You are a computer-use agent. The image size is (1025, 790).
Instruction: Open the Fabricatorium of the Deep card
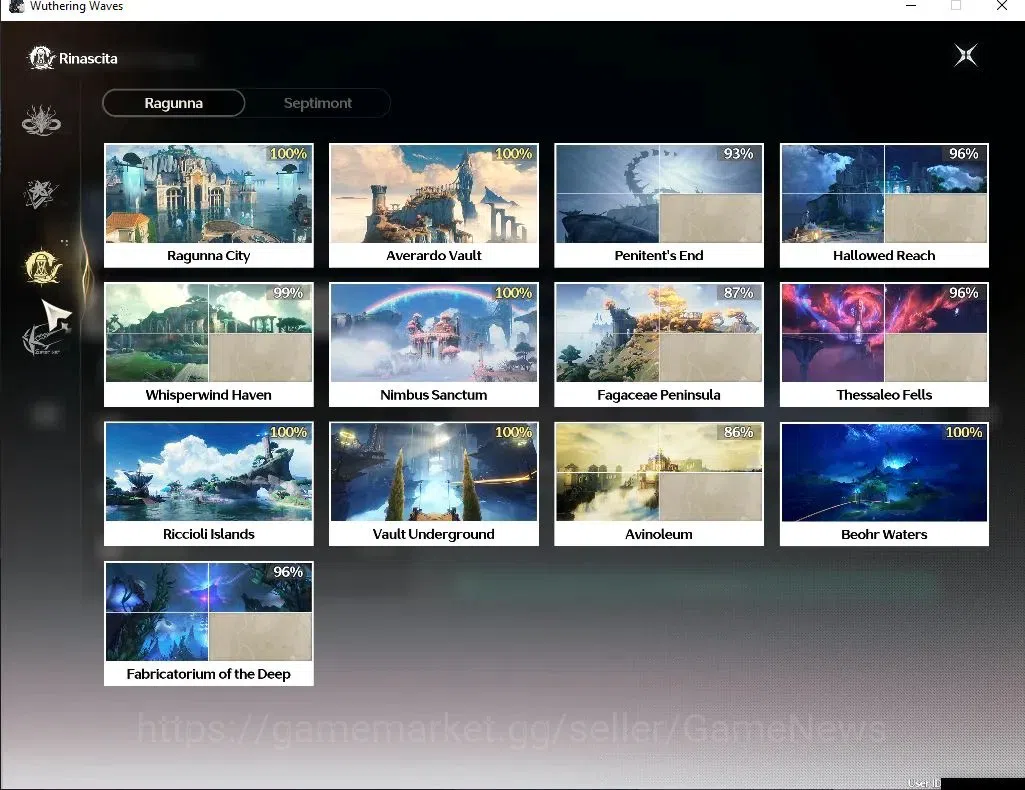(209, 623)
